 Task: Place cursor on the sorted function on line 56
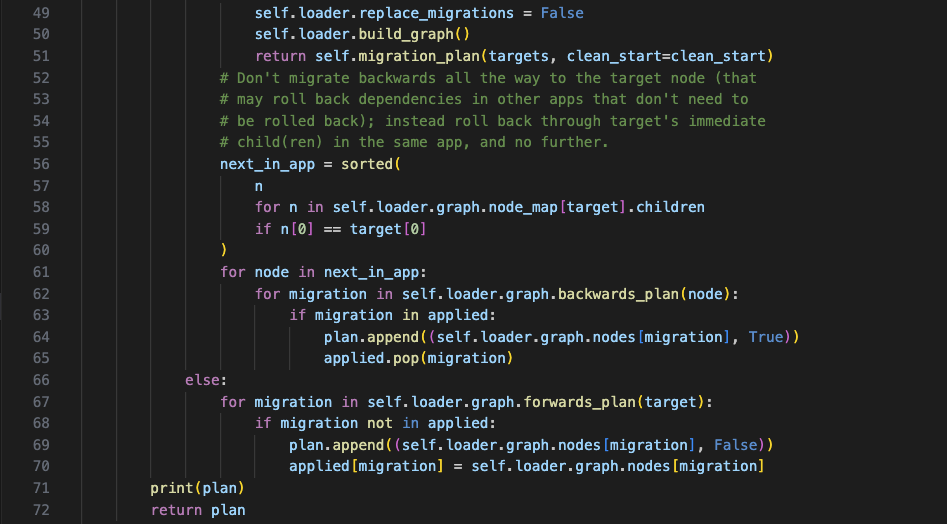(367, 164)
